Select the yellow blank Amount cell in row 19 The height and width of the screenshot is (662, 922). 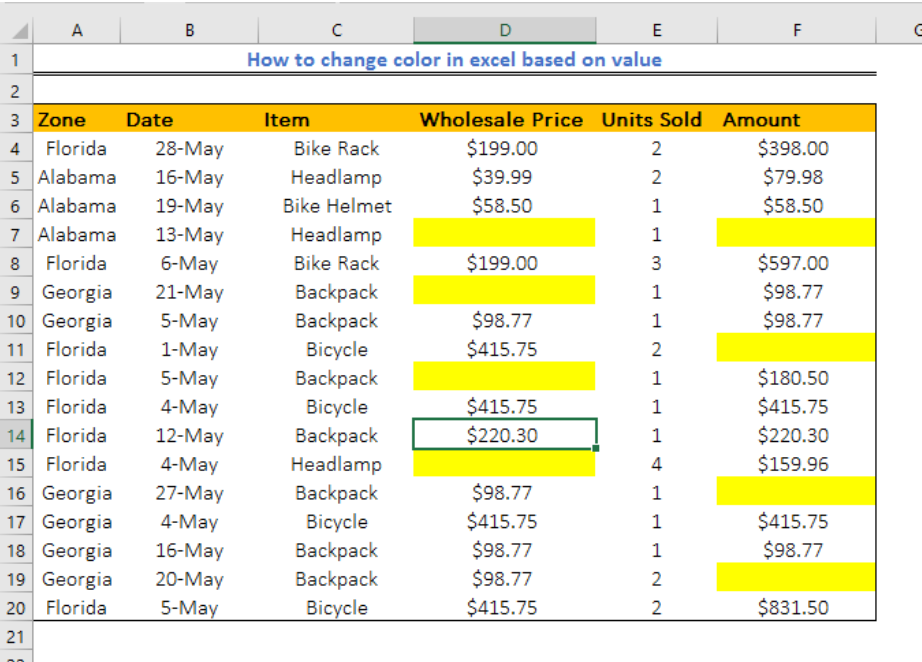pyautogui.click(x=796, y=577)
